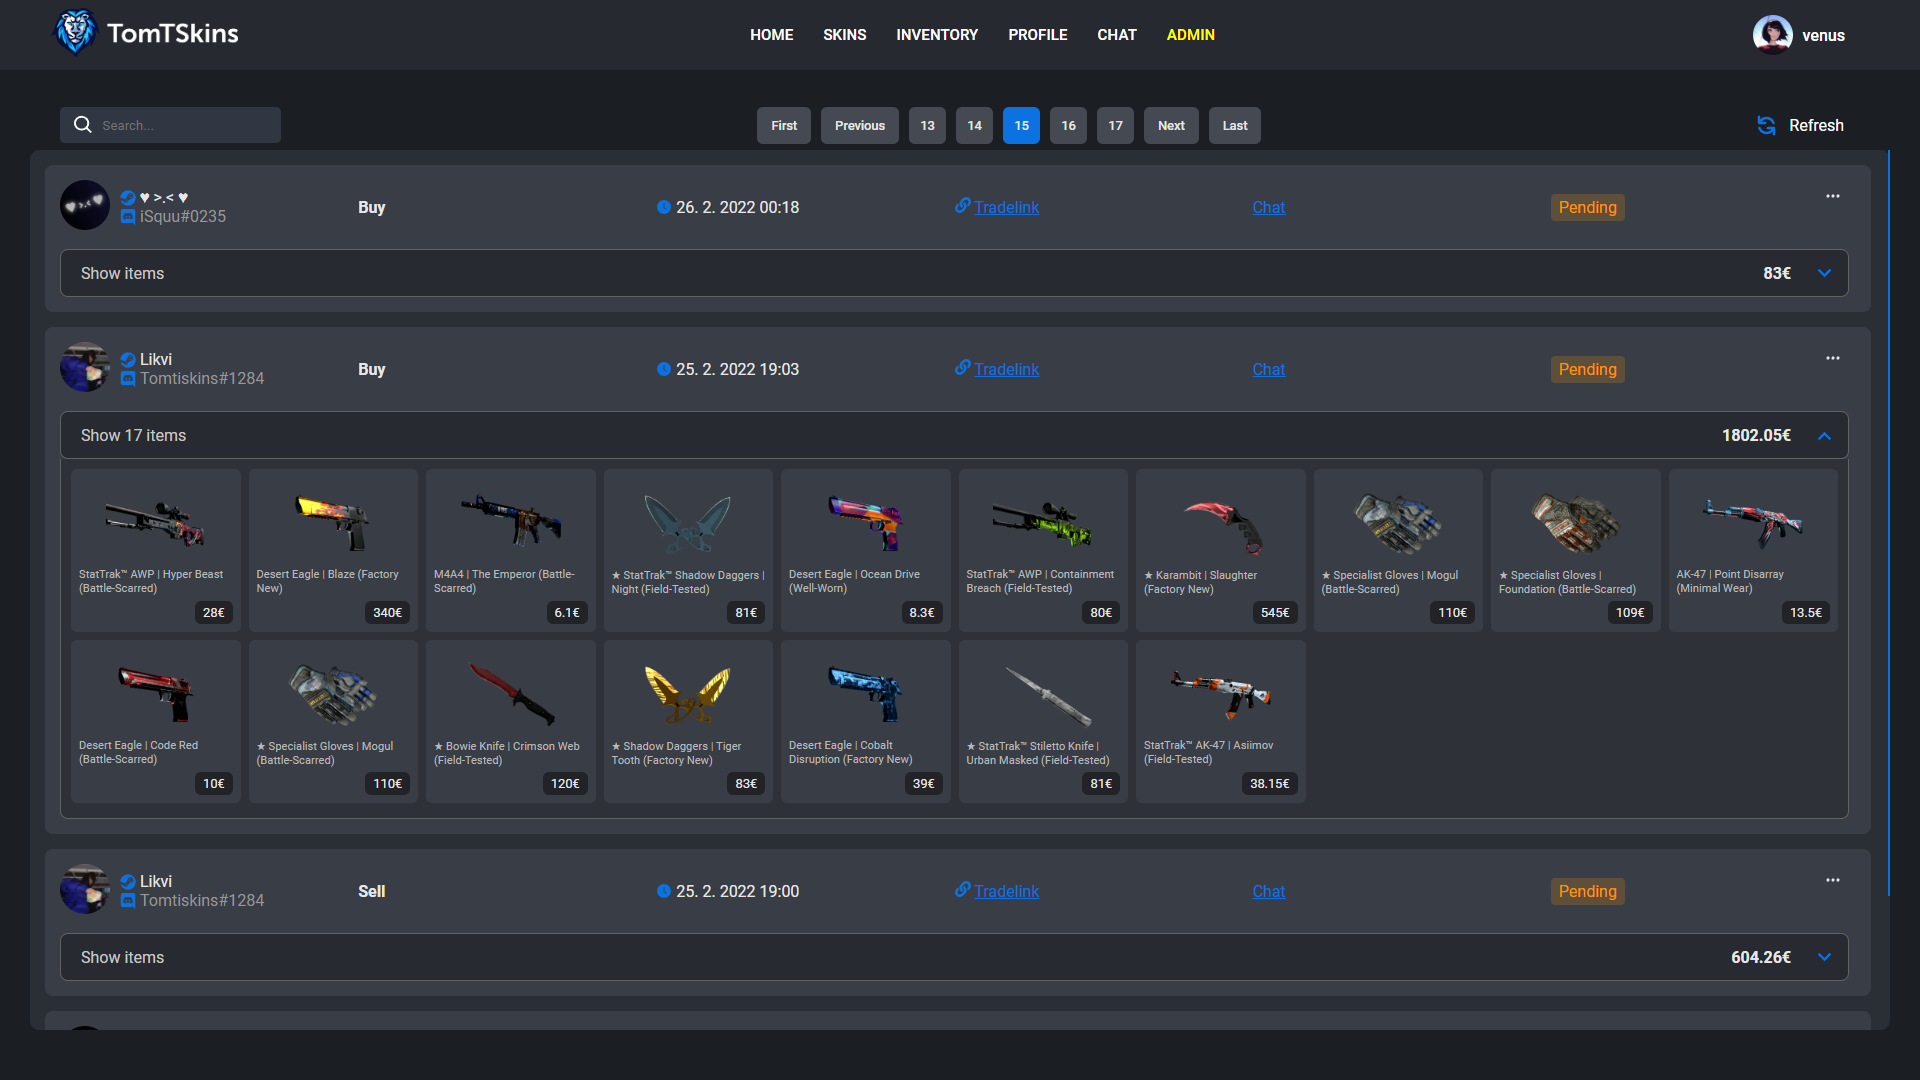The width and height of the screenshot is (1920, 1080).
Task: Go to page 13
Action: [927, 125]
